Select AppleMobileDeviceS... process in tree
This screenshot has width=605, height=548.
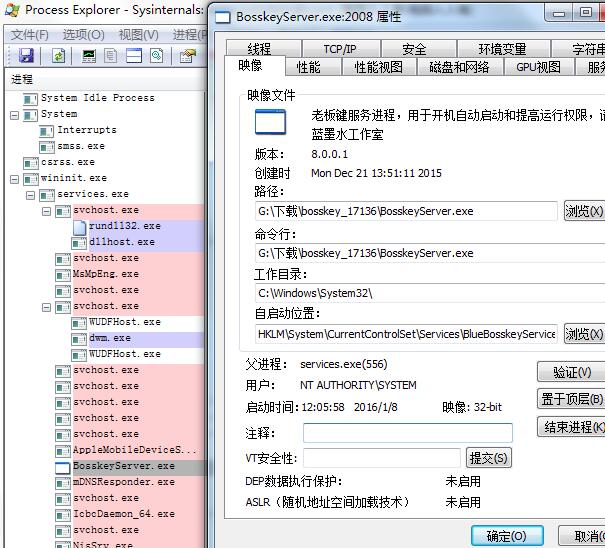(135, 450)
